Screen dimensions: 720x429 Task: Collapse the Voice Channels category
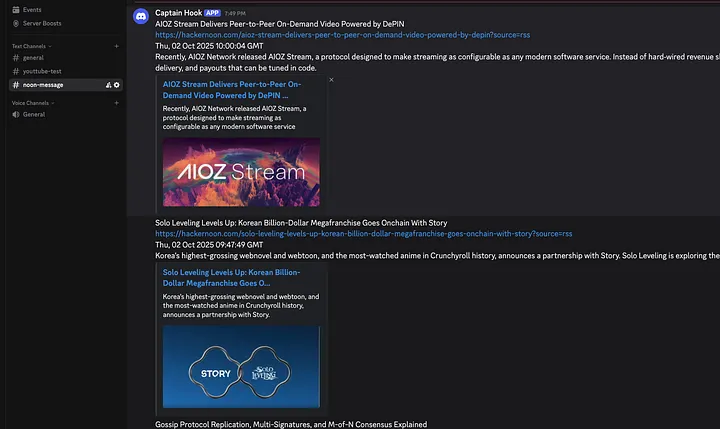click(31, 103)
